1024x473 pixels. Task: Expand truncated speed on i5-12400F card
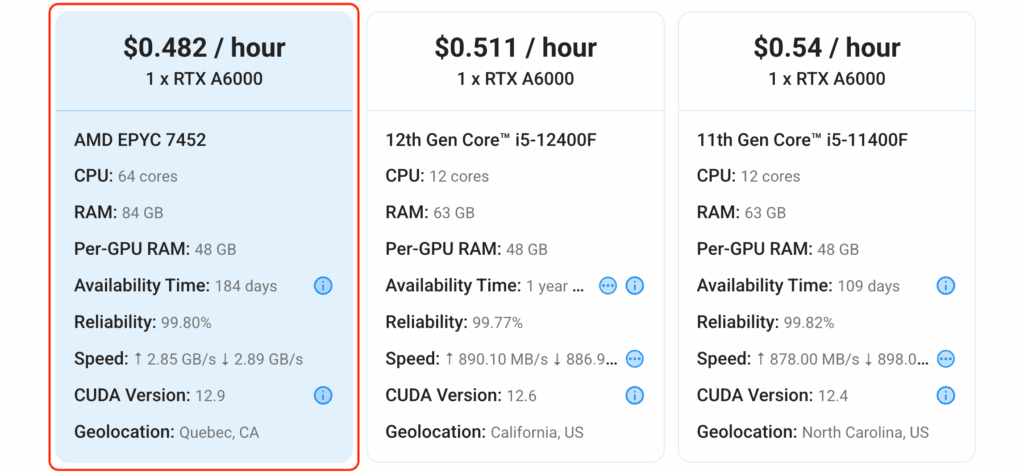[x=635, y=359]
